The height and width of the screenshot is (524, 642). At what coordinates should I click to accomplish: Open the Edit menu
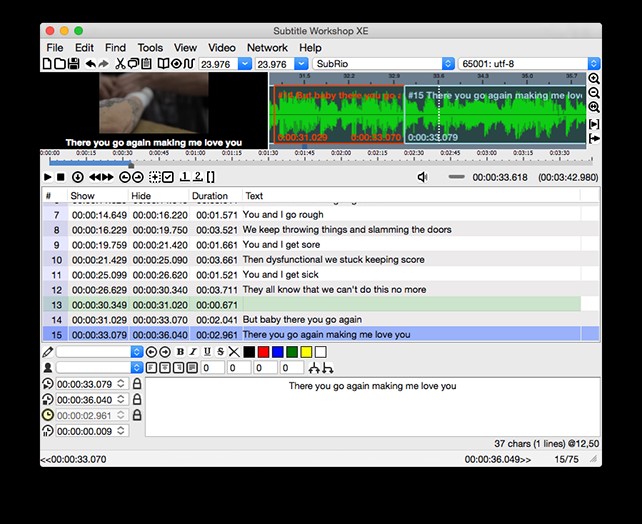coord(84,48)
